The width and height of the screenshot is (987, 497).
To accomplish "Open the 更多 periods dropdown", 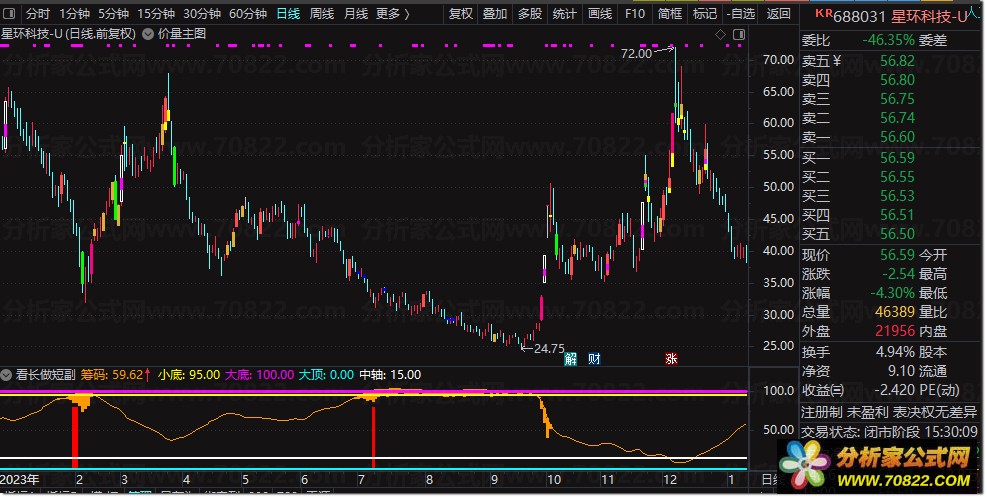I will pyautogui.click(x=393, y=13).
